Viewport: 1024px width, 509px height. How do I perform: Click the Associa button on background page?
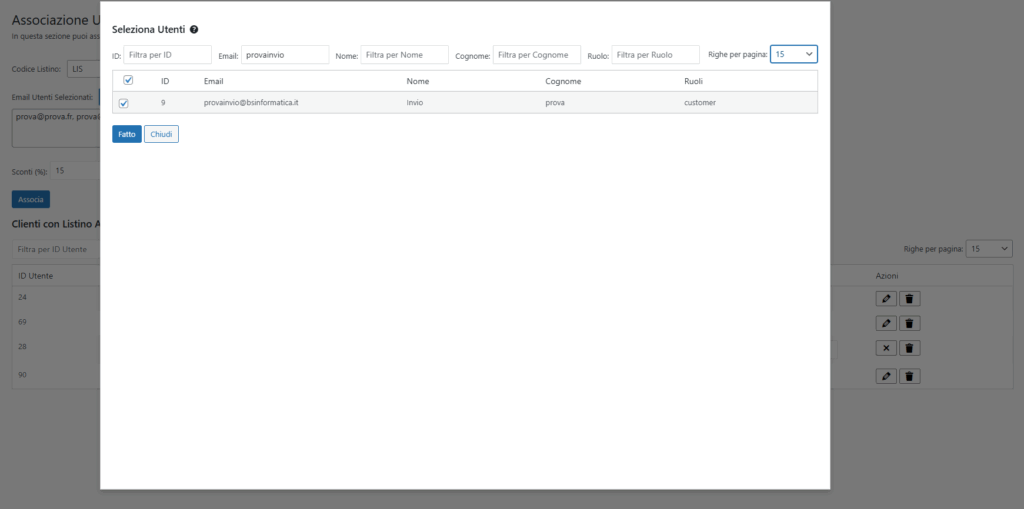(x=31, y=199)
